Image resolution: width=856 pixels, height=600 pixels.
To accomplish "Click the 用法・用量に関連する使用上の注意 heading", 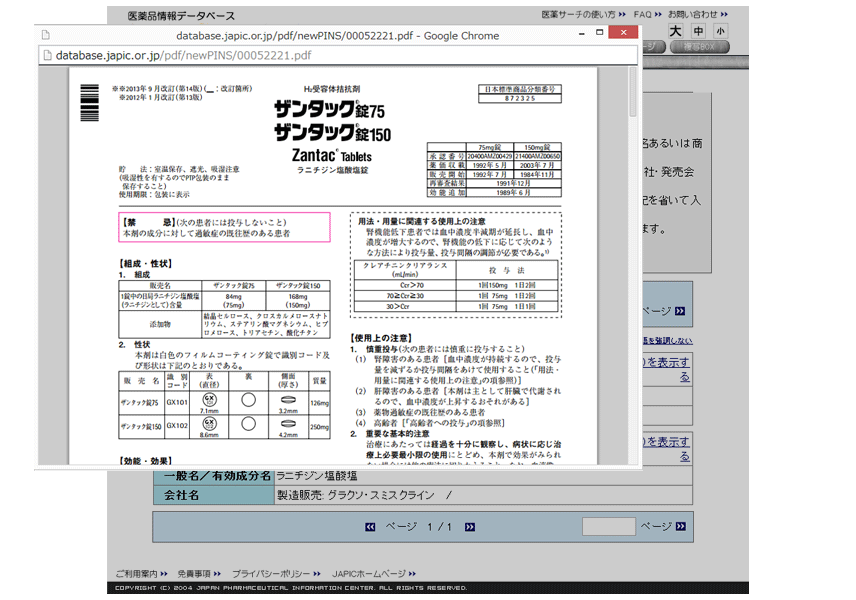I will tap(421, 221).
